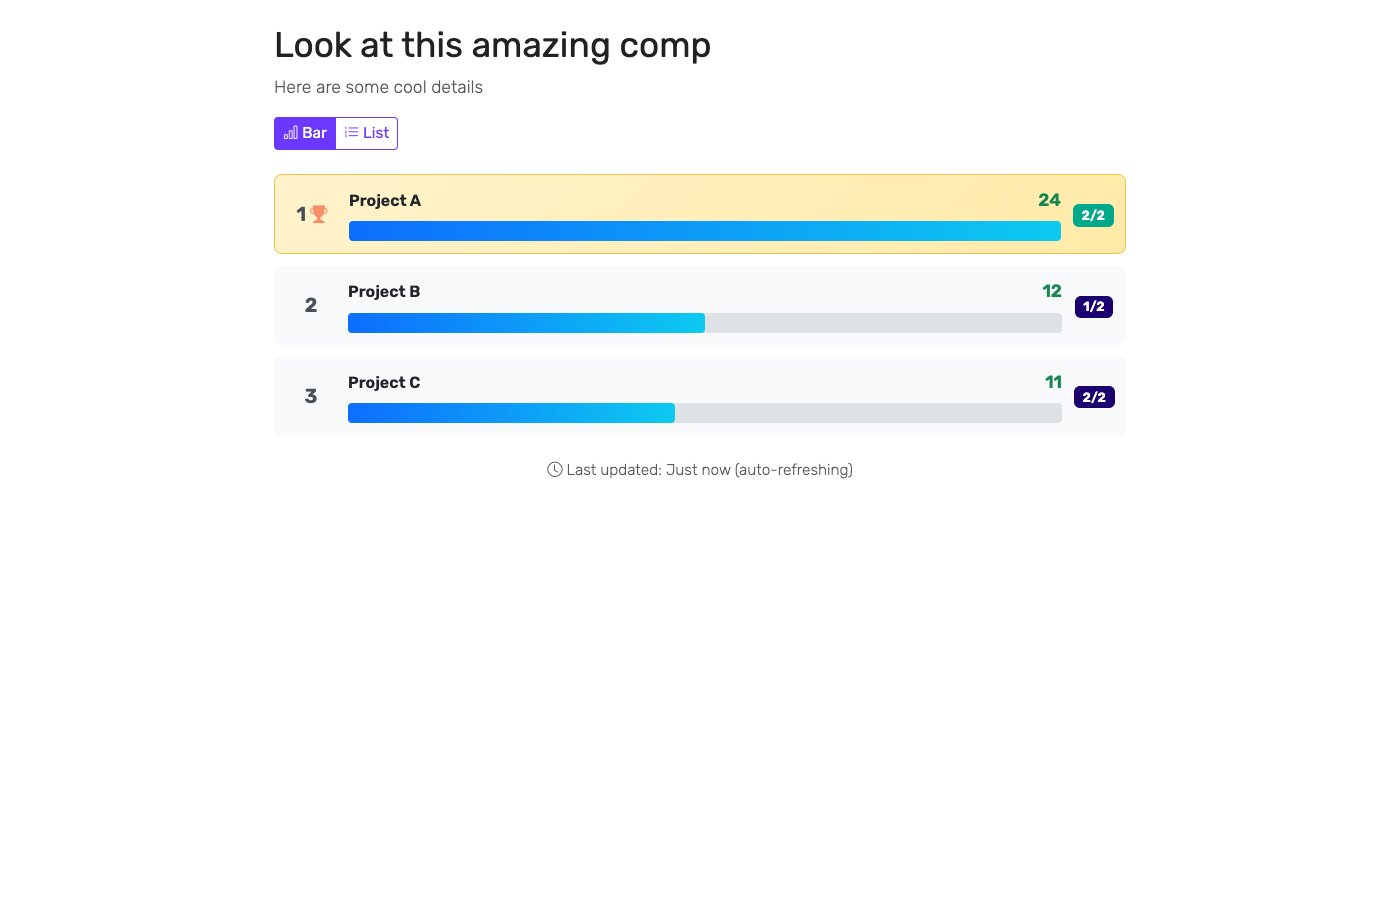Expand the Project B row
Viewport: 1400px width, 900px height.
(x=700, y=305)
